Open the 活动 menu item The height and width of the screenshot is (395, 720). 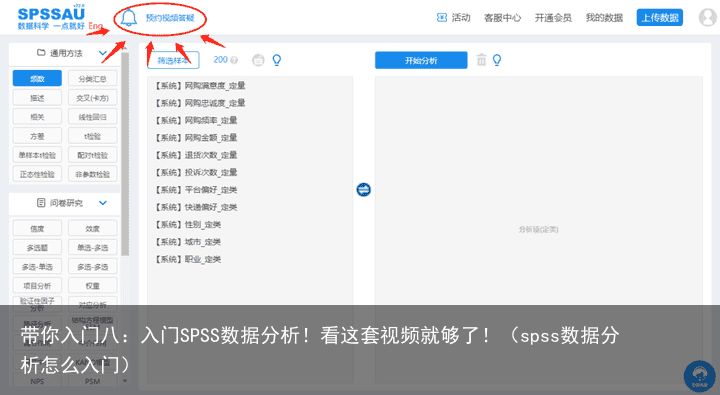pos(461,18)
